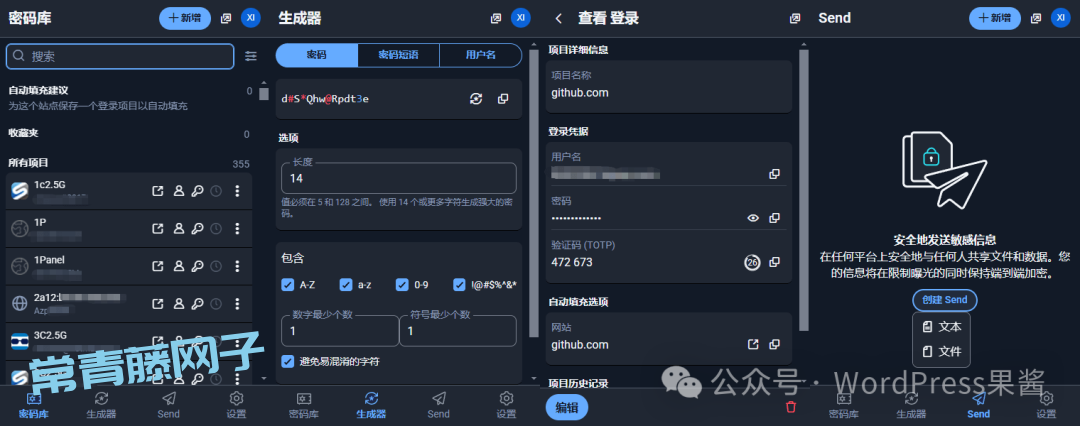Switch to 用户名 generator tab
1080x426 pixels.
(x=480, y=55)
